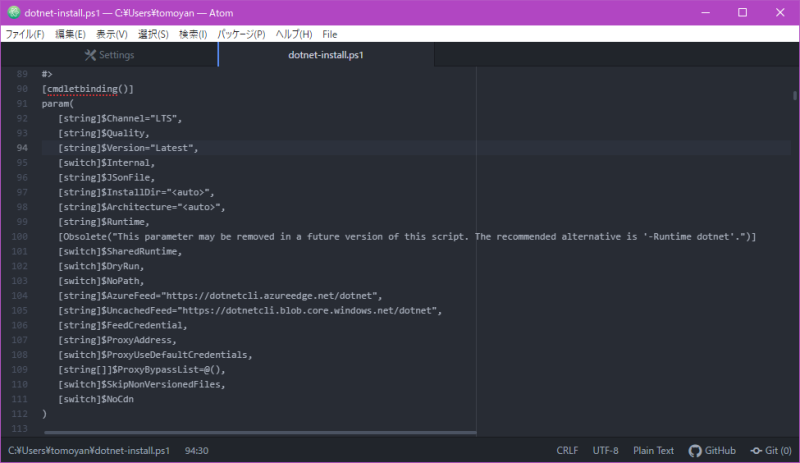
Task: Click the Obsolete attribute line
Action: pos(407,237)
